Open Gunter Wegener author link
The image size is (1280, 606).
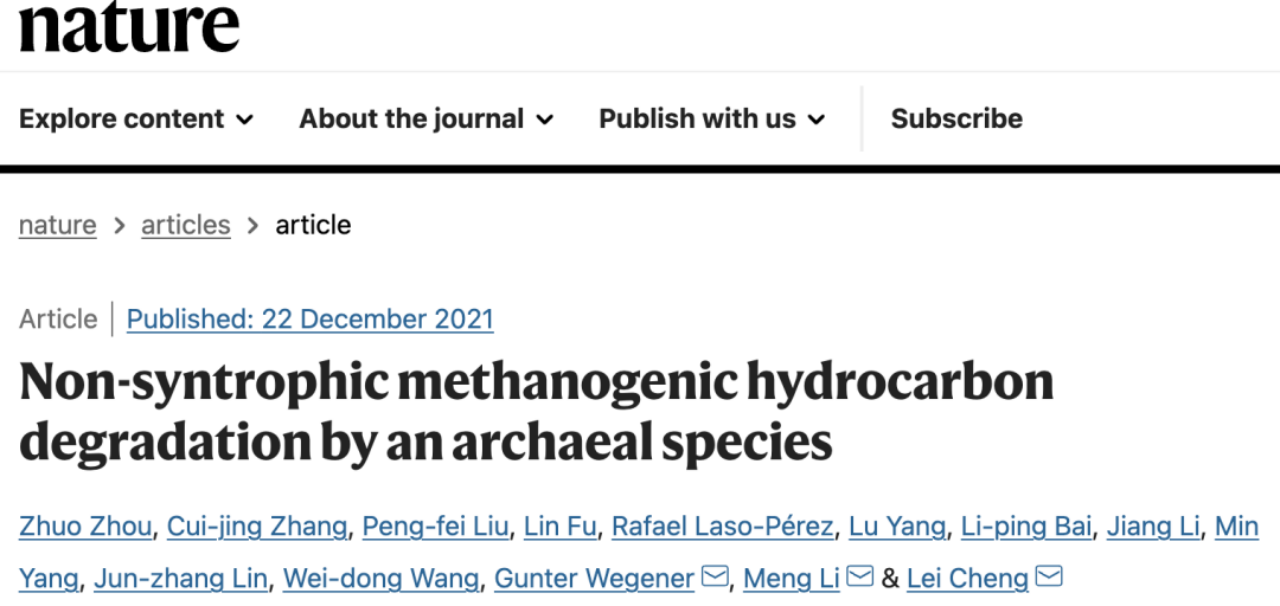(594, 578)
